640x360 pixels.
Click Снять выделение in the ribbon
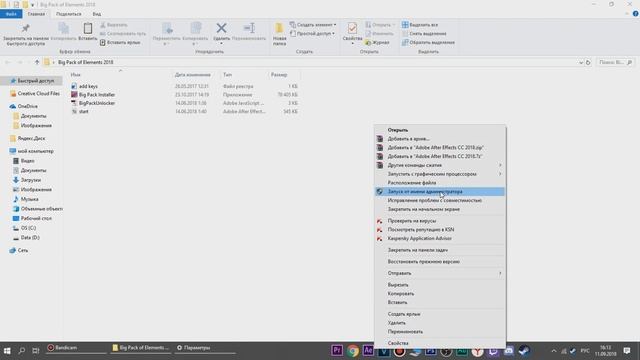424,33
